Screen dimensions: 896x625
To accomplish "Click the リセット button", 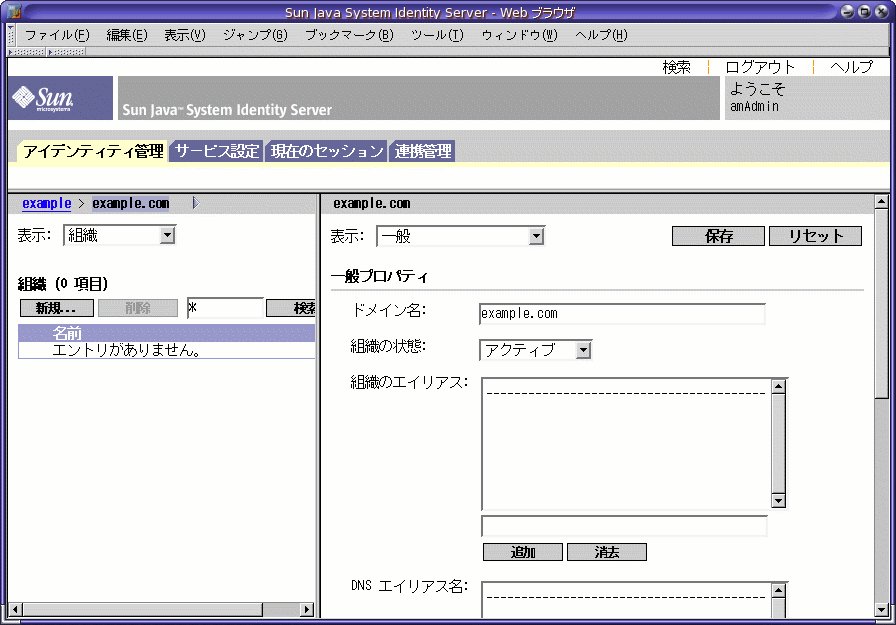I will coord(815,236).
